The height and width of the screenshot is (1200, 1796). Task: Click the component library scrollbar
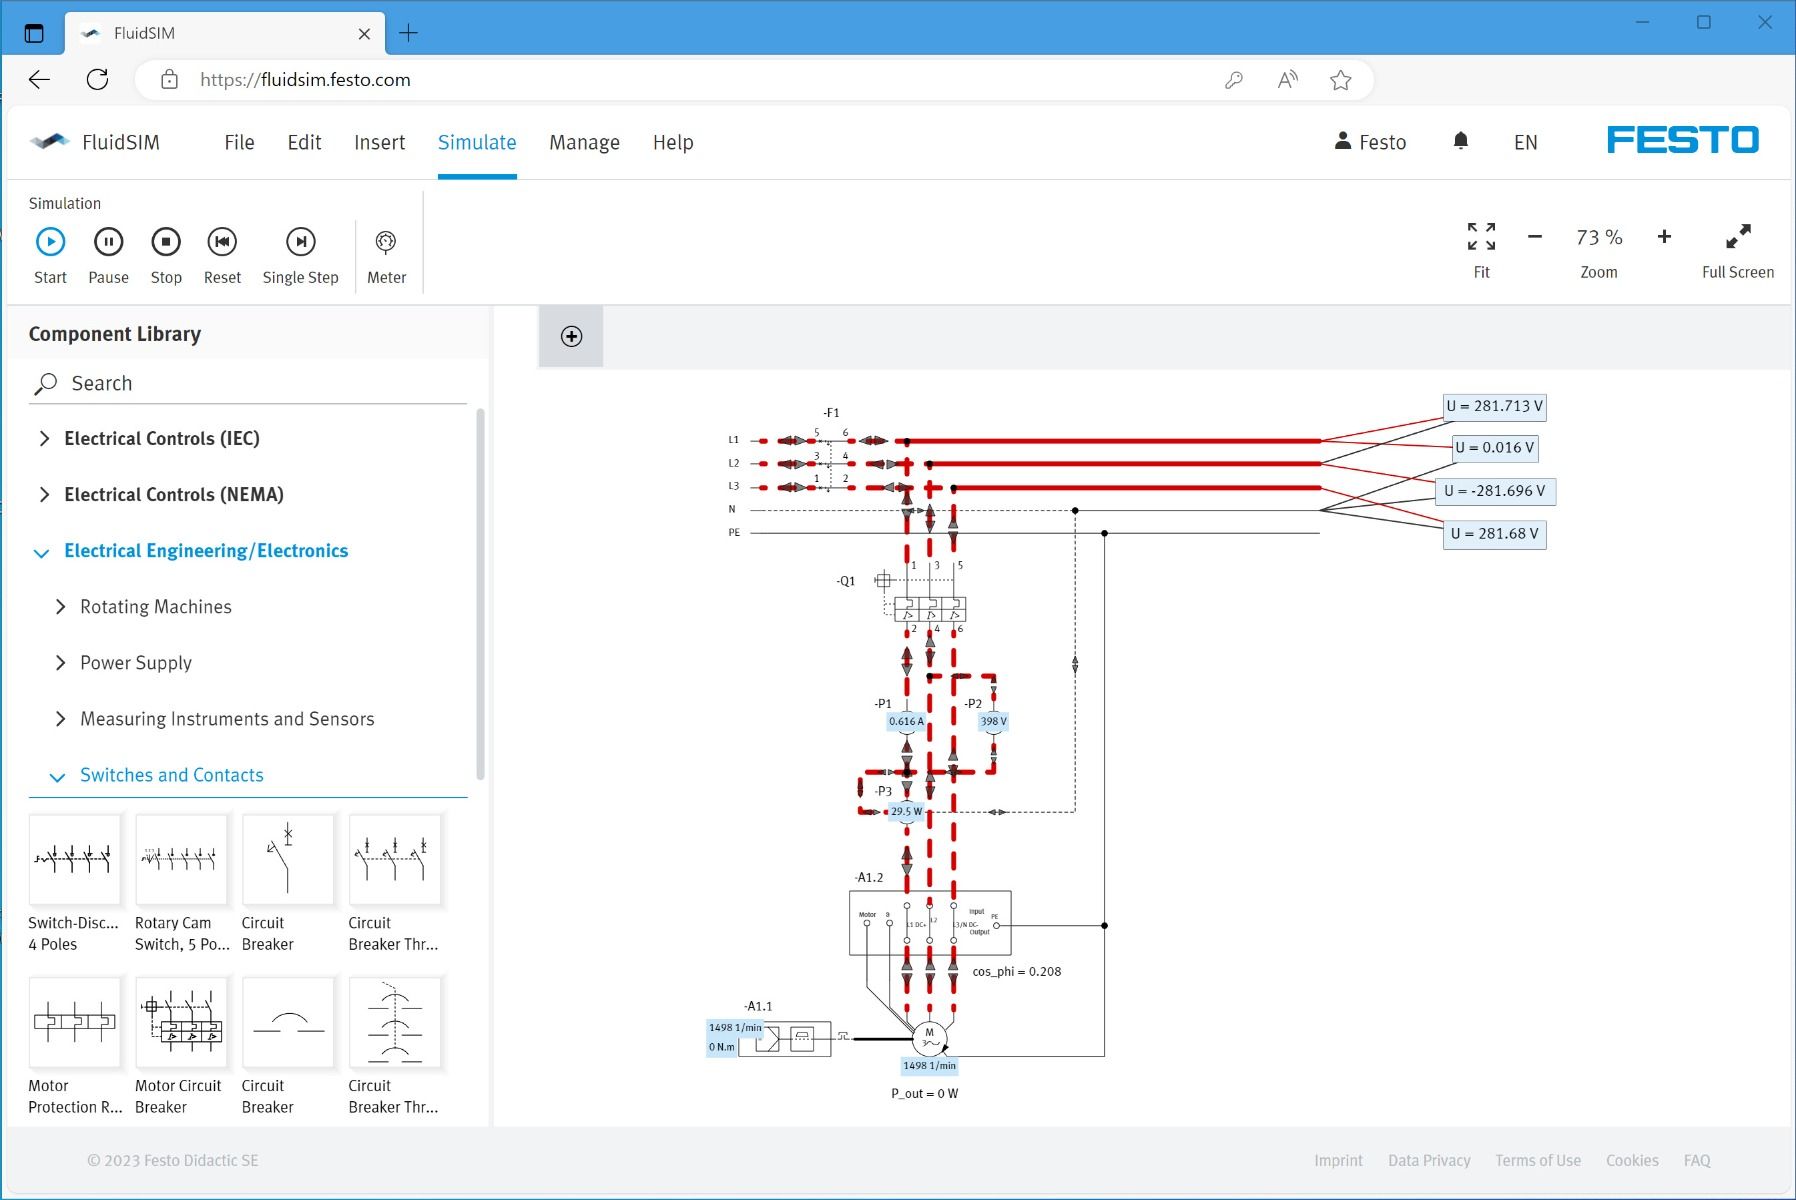click(x=480, y=594)
